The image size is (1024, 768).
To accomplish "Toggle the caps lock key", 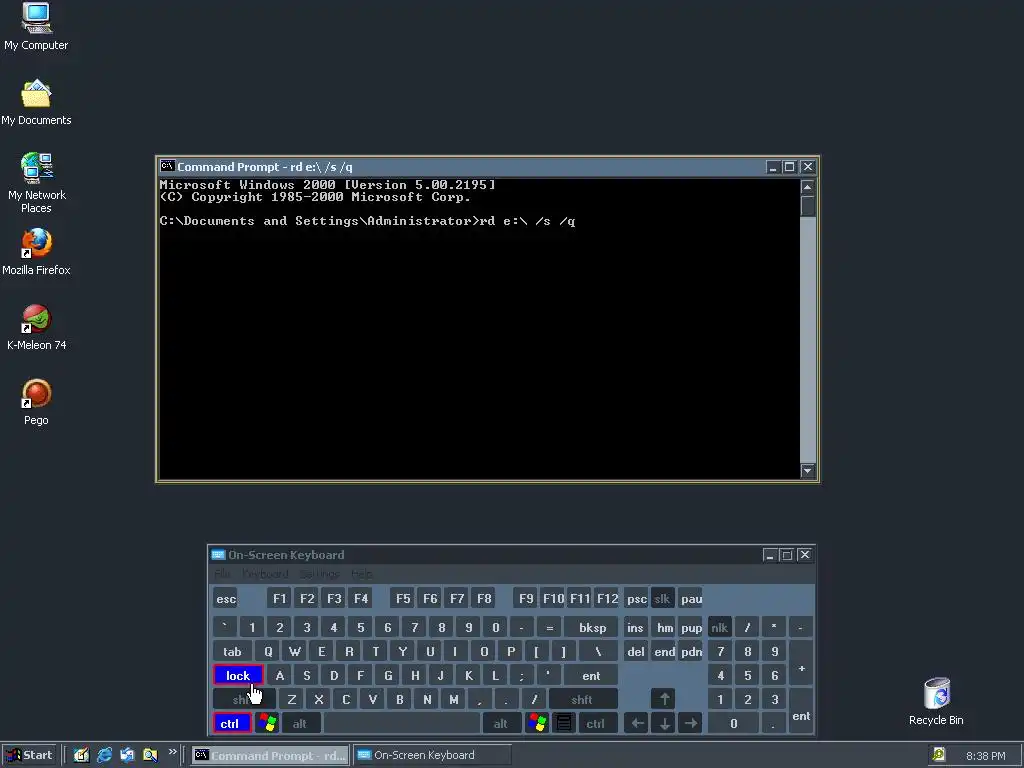I will tap(238, 675).
